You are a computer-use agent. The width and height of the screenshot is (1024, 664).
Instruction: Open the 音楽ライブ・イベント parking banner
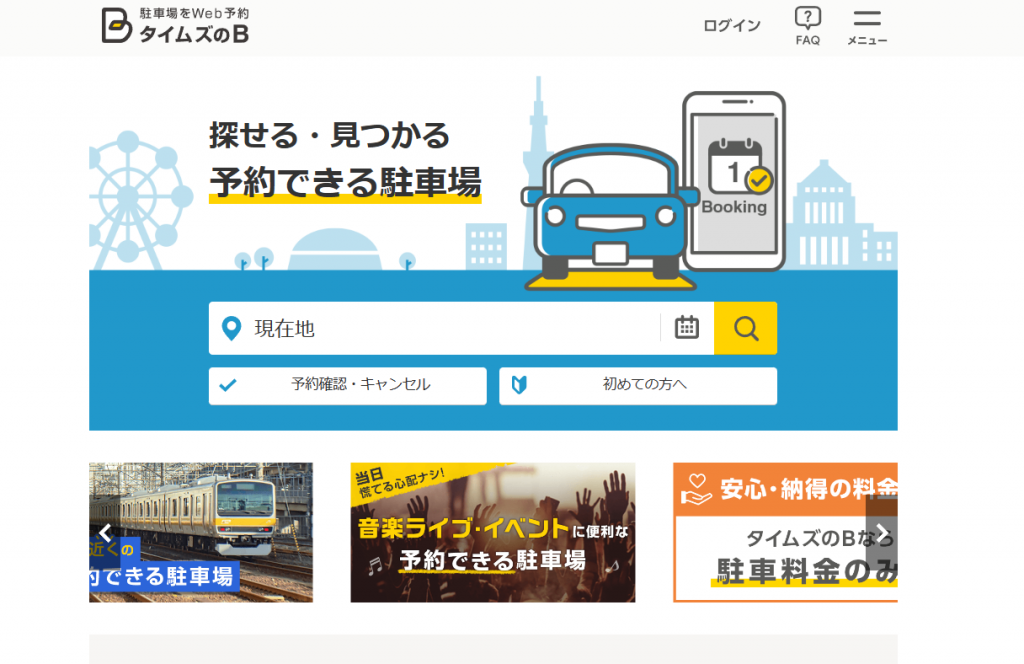point(492,532)
